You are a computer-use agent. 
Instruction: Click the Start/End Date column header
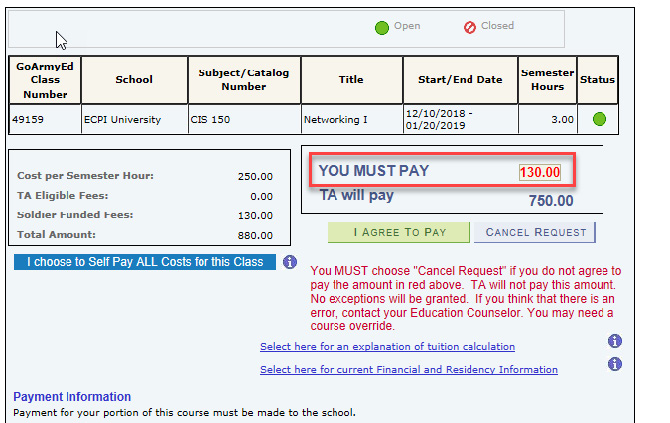click(460, 79)
